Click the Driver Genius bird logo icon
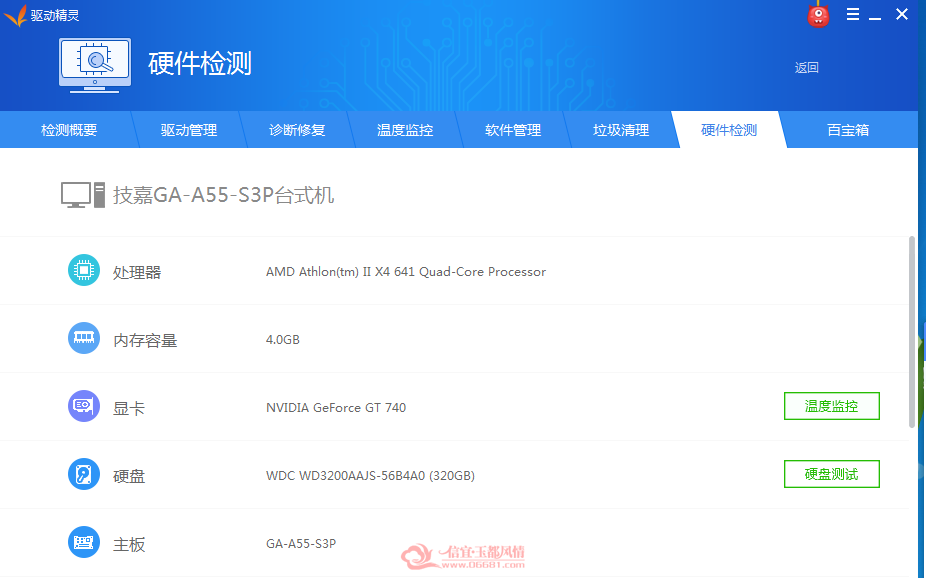 point(15,15)
